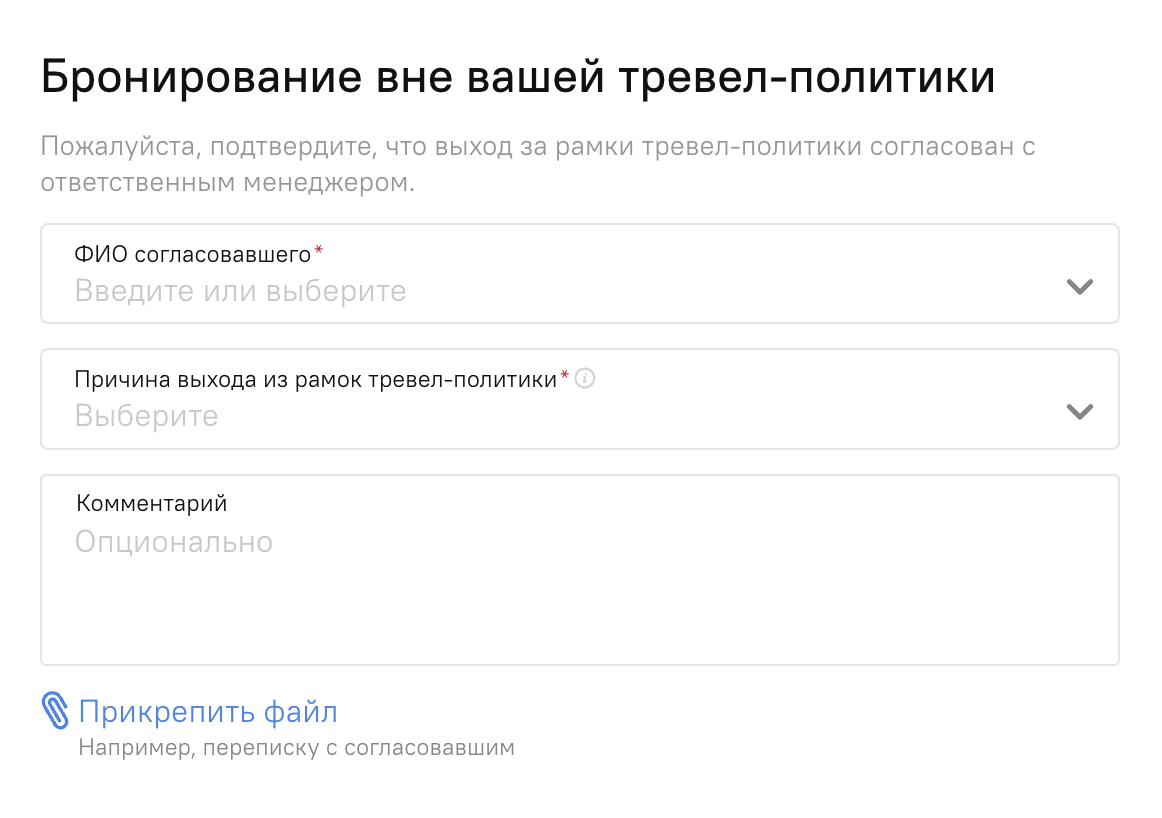Click the Прикрепить файл link

(x=208, y=712)
